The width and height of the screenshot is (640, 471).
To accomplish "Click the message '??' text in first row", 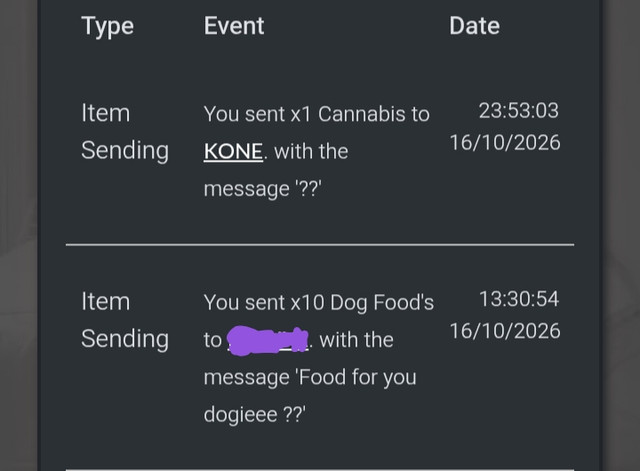I will point(262,189).
